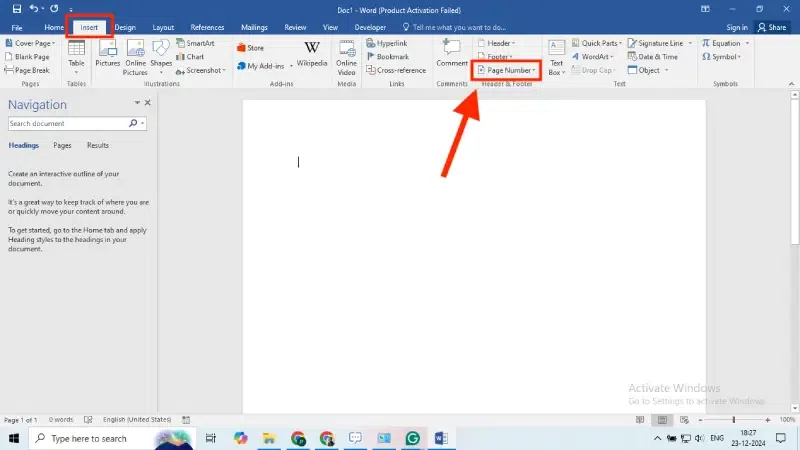Click the Redo/Repeat icon in the quick access toolbar
Viewport: 800px width, 450px height.
(54, 9)
